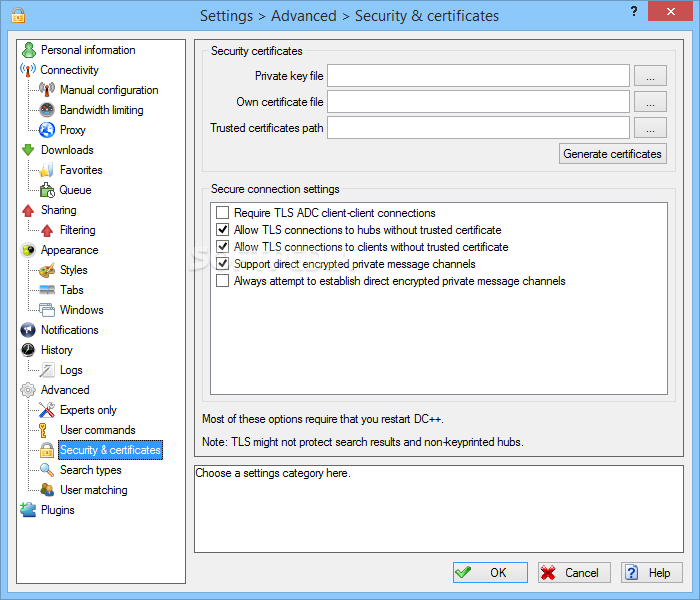Click the title bar question mark help button

pos(634,11)
